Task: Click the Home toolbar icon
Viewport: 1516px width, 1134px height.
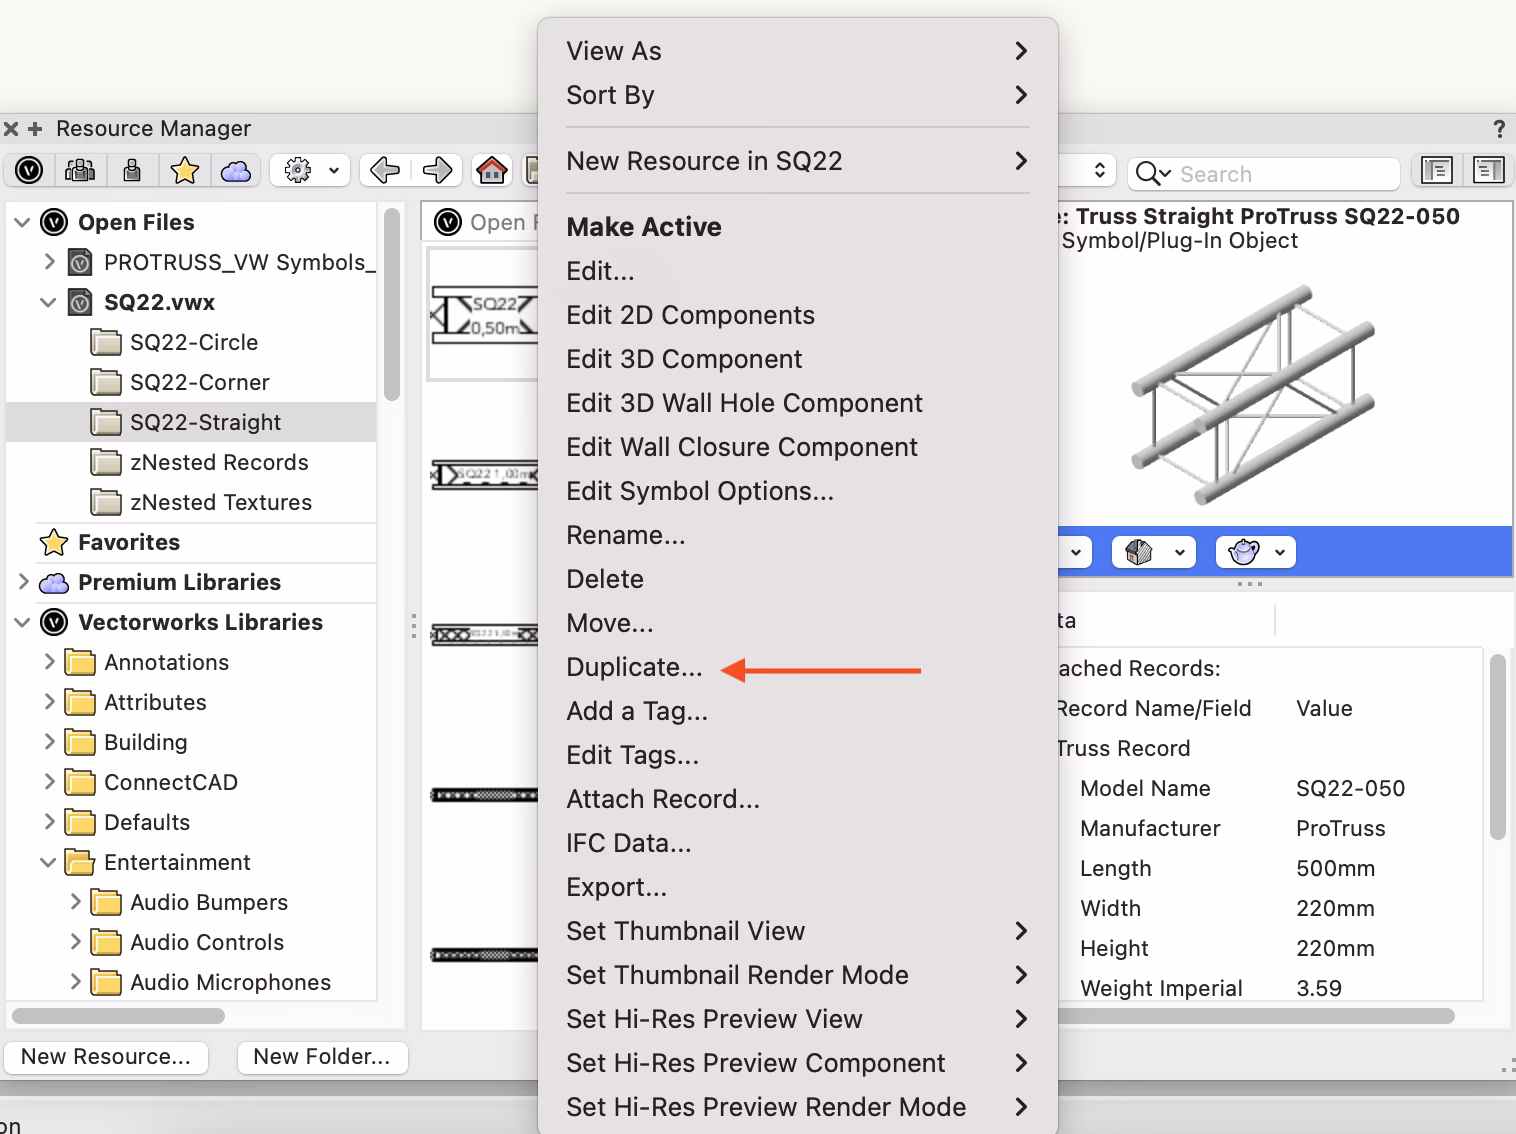Action: 492,170
